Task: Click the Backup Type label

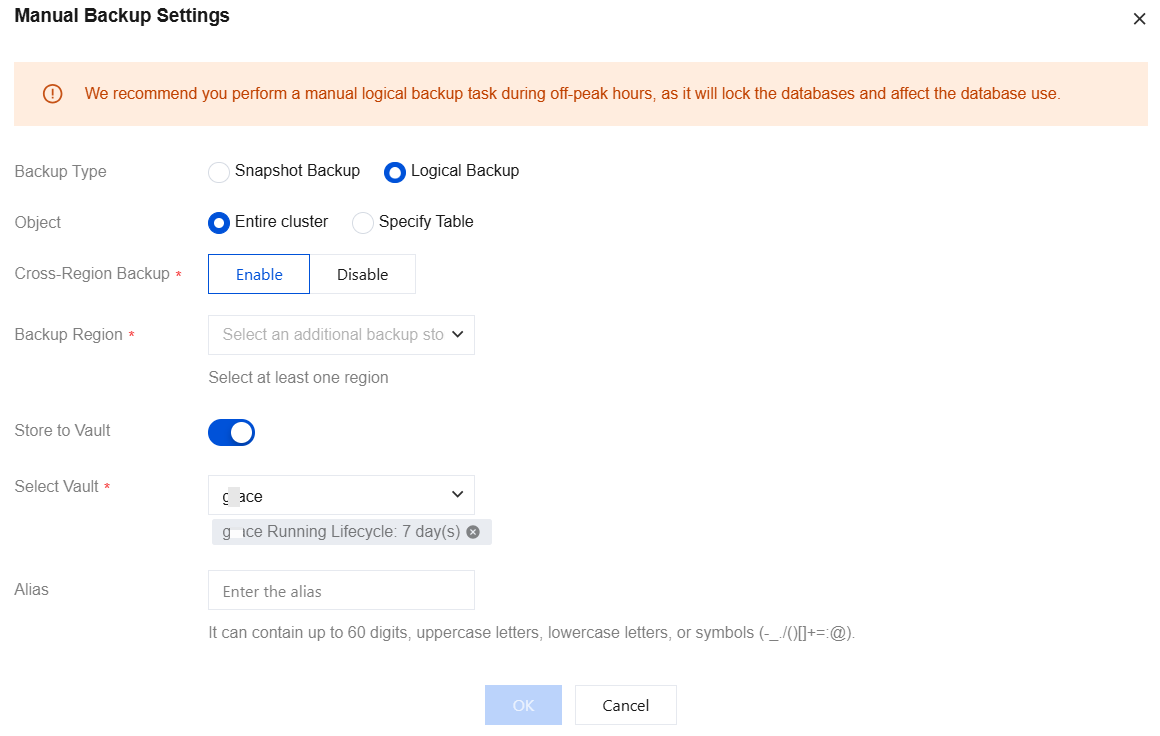Action: [60, 172]
